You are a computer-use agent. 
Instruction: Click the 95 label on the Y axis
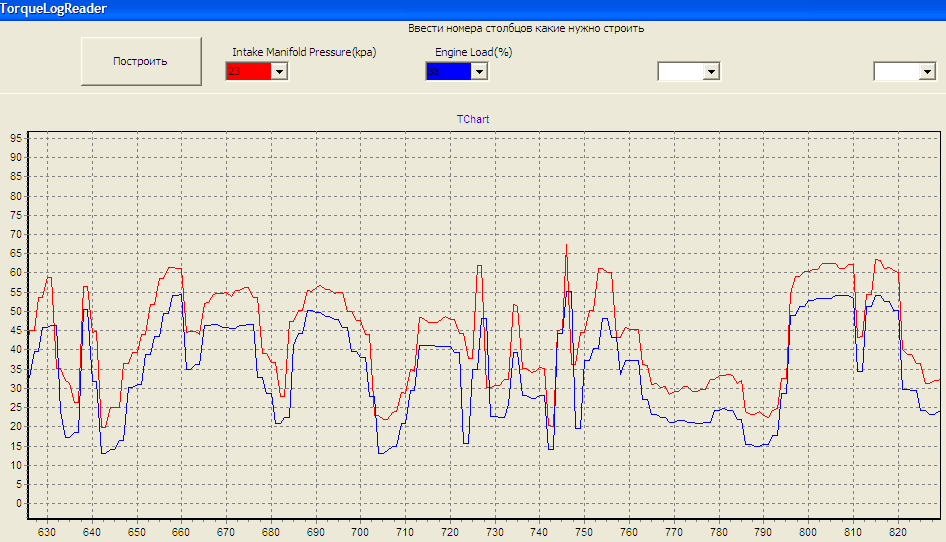coord(15,139)
